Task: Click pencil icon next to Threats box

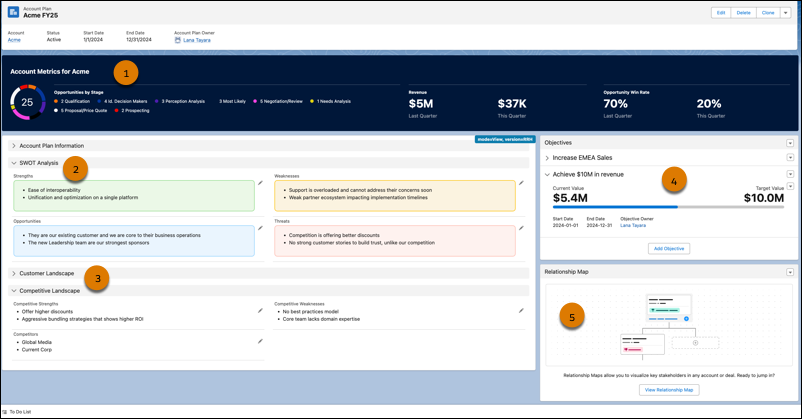Action: tap(521, 229)
